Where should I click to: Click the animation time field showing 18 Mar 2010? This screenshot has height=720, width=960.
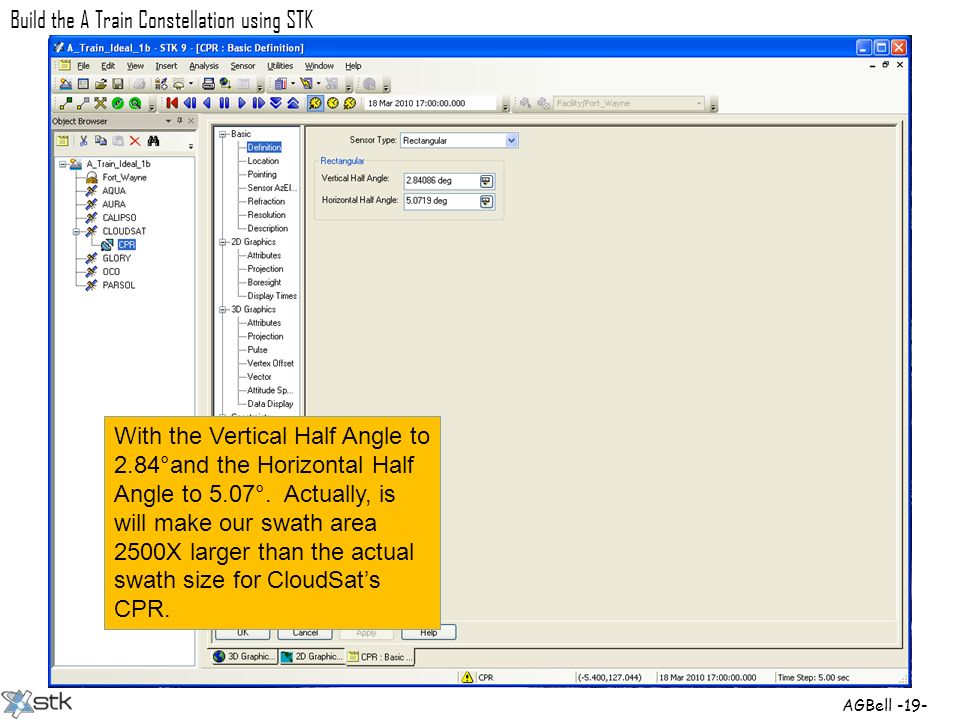tap(431, 103)
